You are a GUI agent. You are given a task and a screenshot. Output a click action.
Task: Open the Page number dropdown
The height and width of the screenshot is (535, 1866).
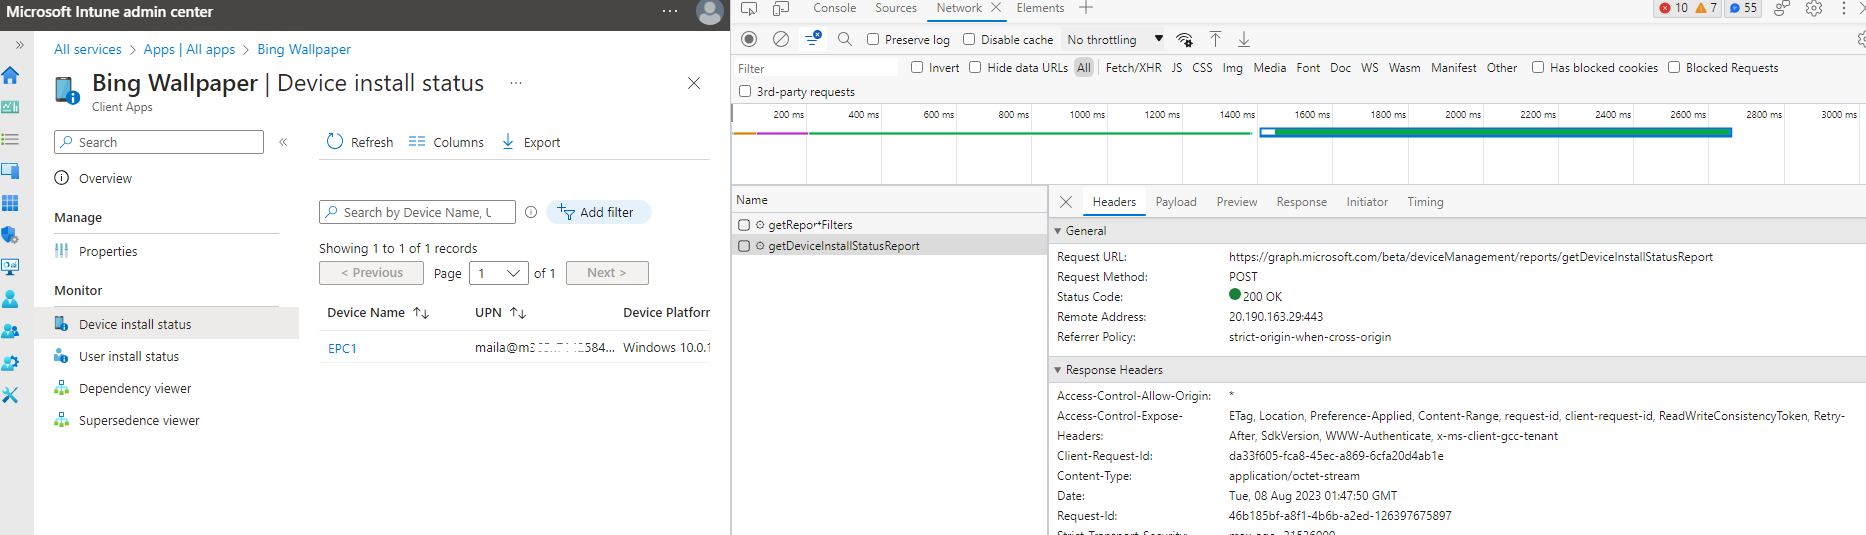click(x=498, y=273)
